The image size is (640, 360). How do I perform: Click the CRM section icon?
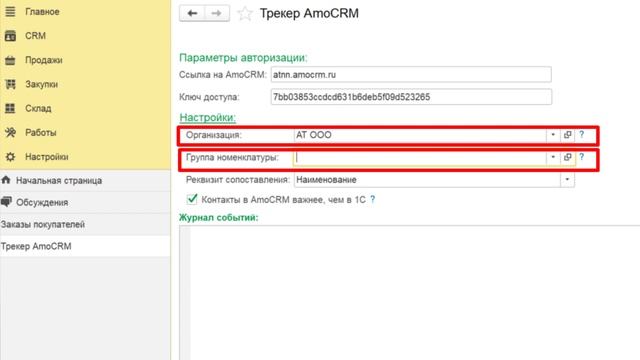click(10, 36)
